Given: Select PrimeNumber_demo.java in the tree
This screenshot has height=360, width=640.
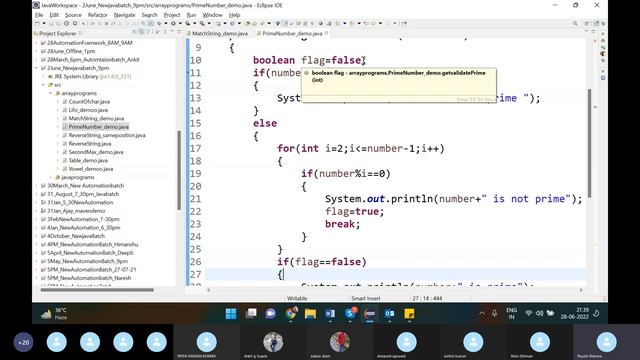Looking at the screenshot, I should 98,127.
